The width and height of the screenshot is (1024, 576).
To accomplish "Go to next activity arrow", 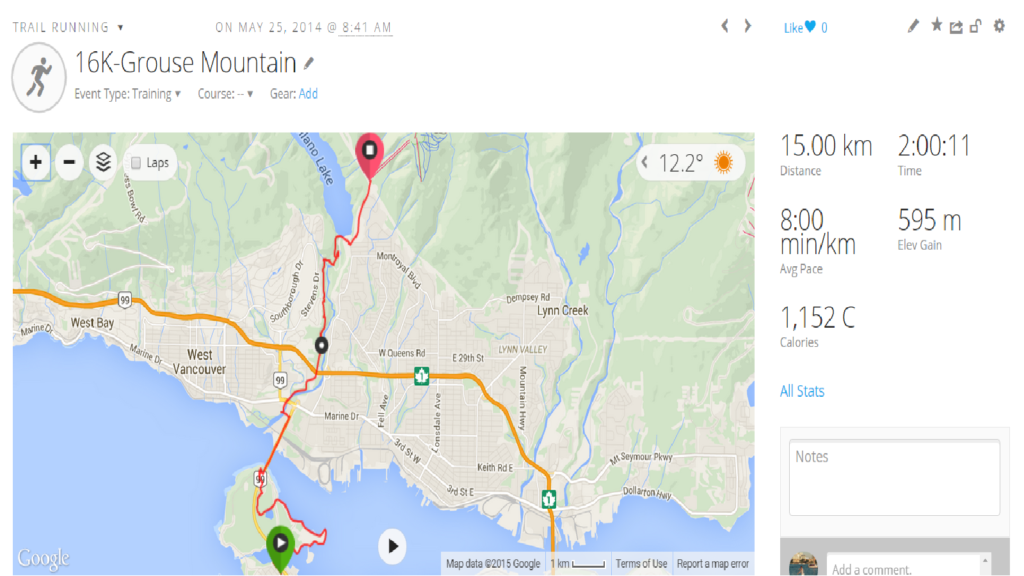I will [x=747, y=26].
